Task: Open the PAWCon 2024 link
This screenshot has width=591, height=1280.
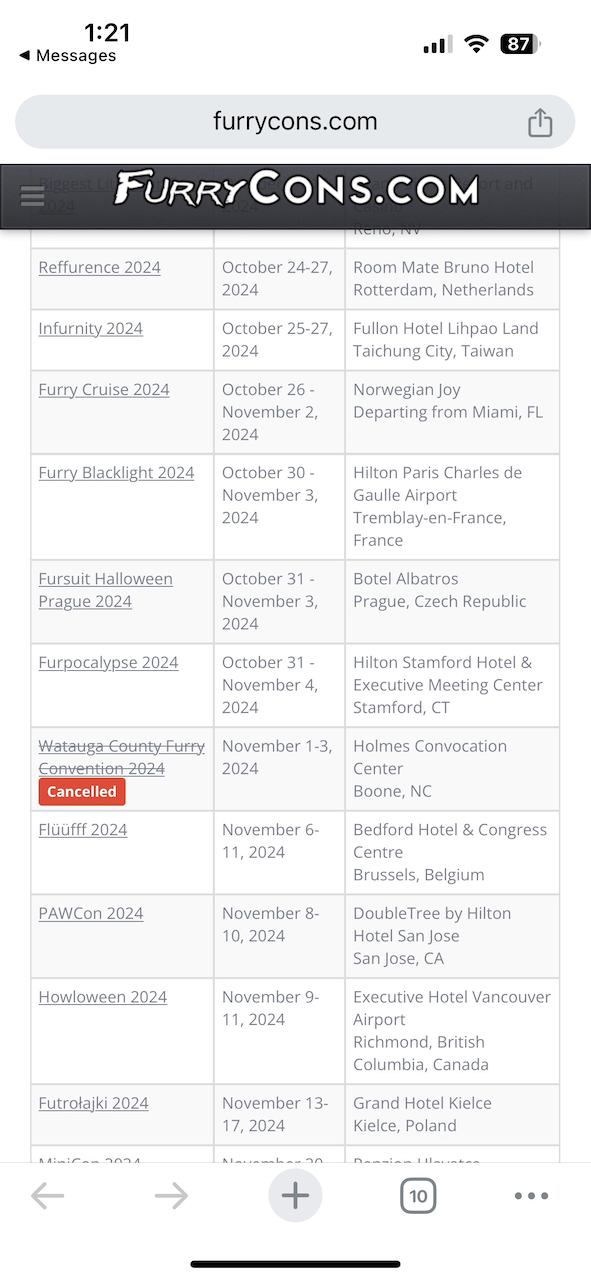Action: pyautogui.click(x=91, y=914)
